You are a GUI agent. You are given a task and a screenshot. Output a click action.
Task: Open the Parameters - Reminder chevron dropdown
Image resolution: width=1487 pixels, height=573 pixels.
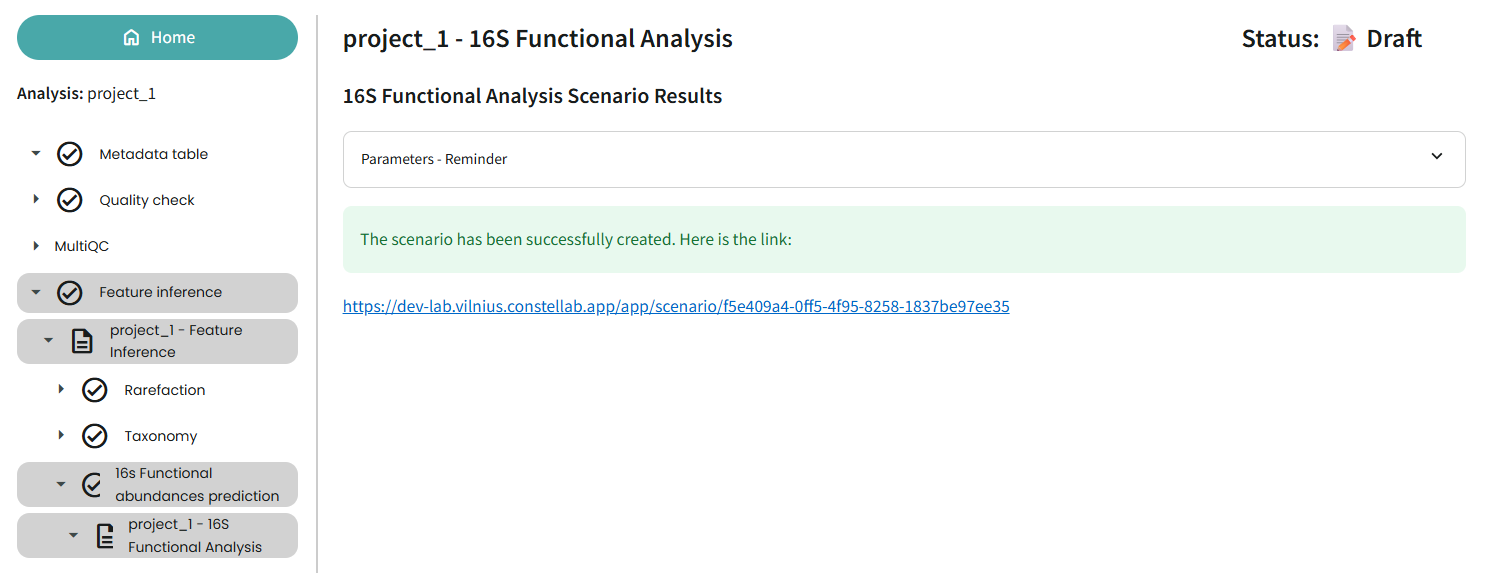1437,156
